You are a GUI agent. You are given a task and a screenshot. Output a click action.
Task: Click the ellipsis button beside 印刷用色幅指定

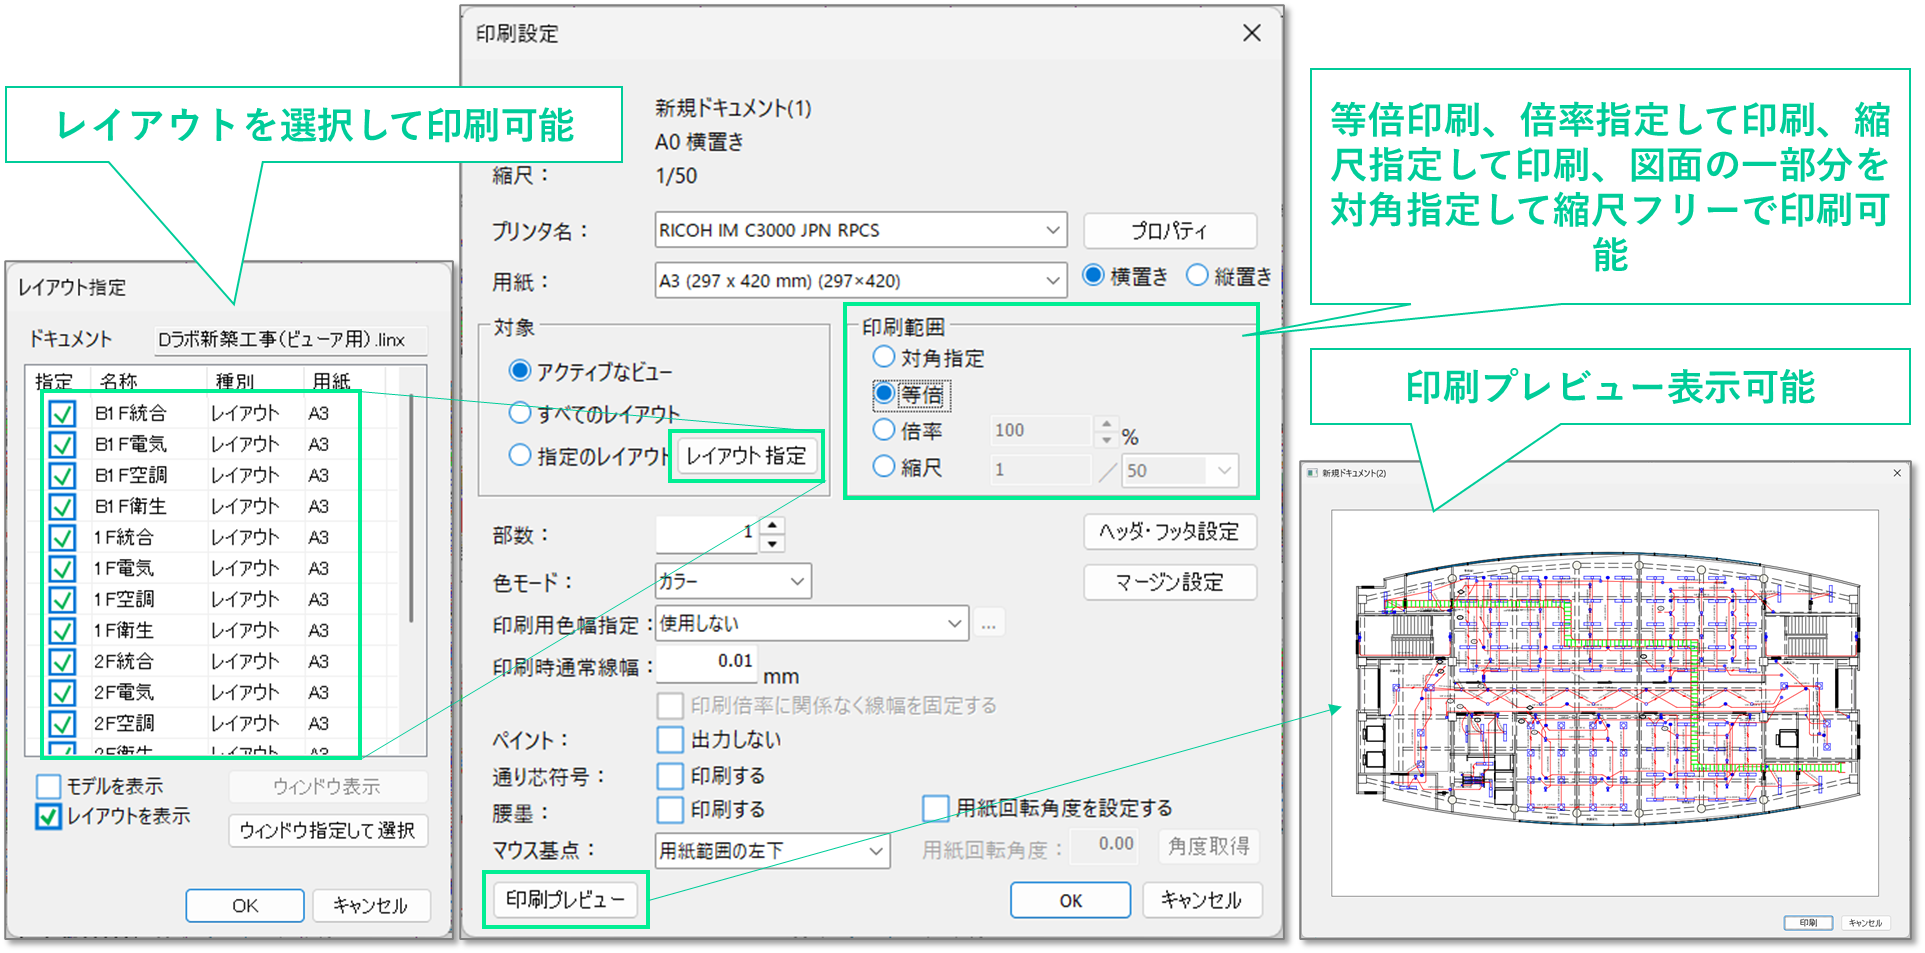(x=988, y=624)
